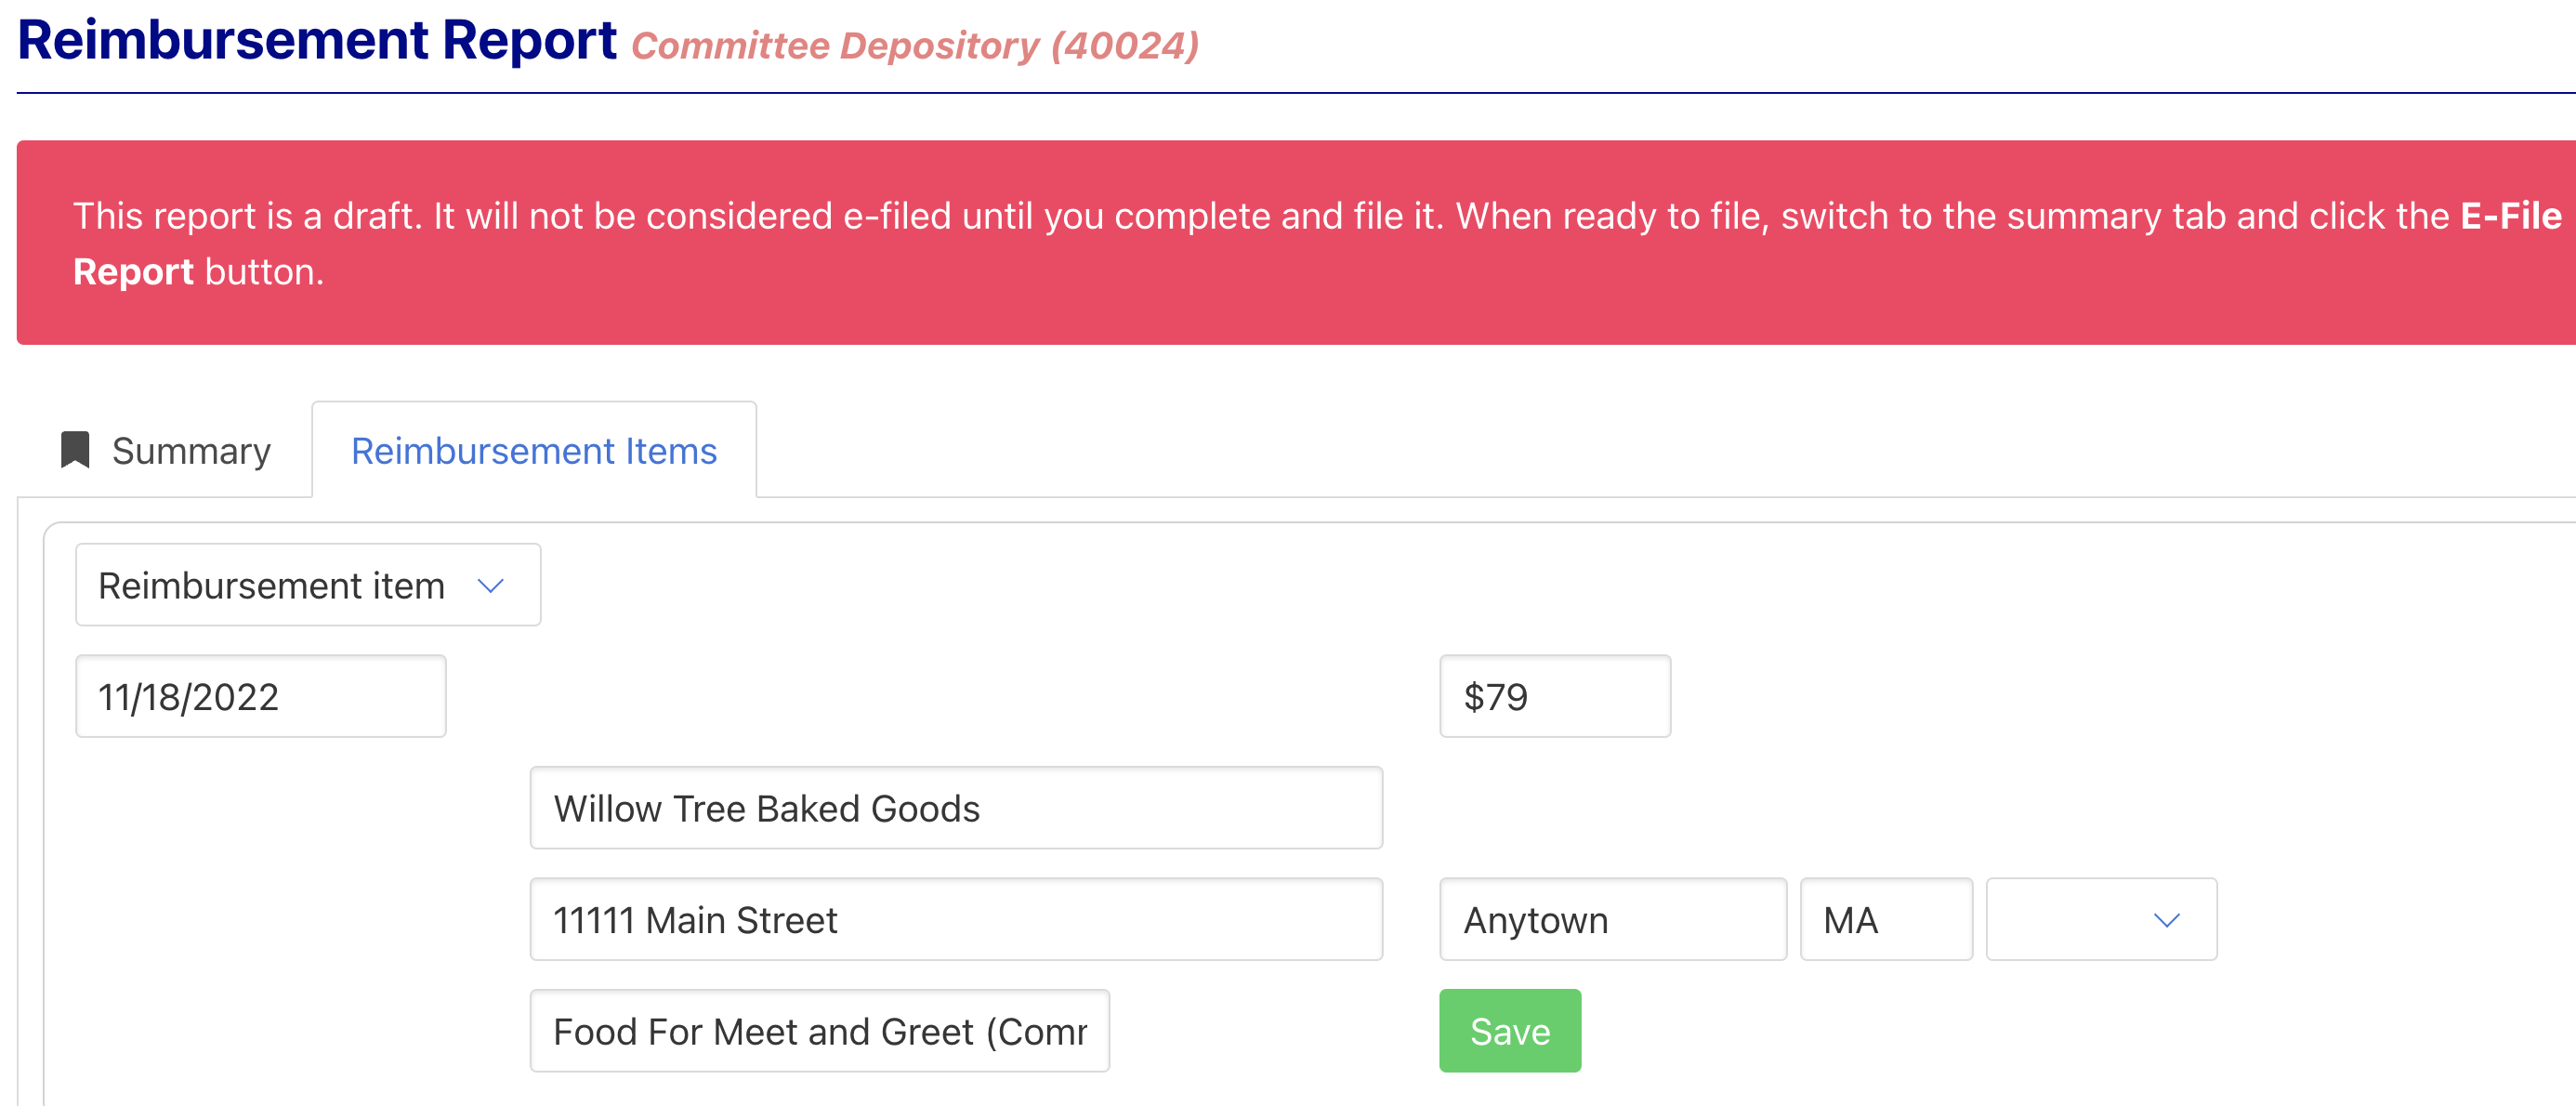Click the bookmark icon beside Summary
2576x1106 pixels.
[75, 450]
